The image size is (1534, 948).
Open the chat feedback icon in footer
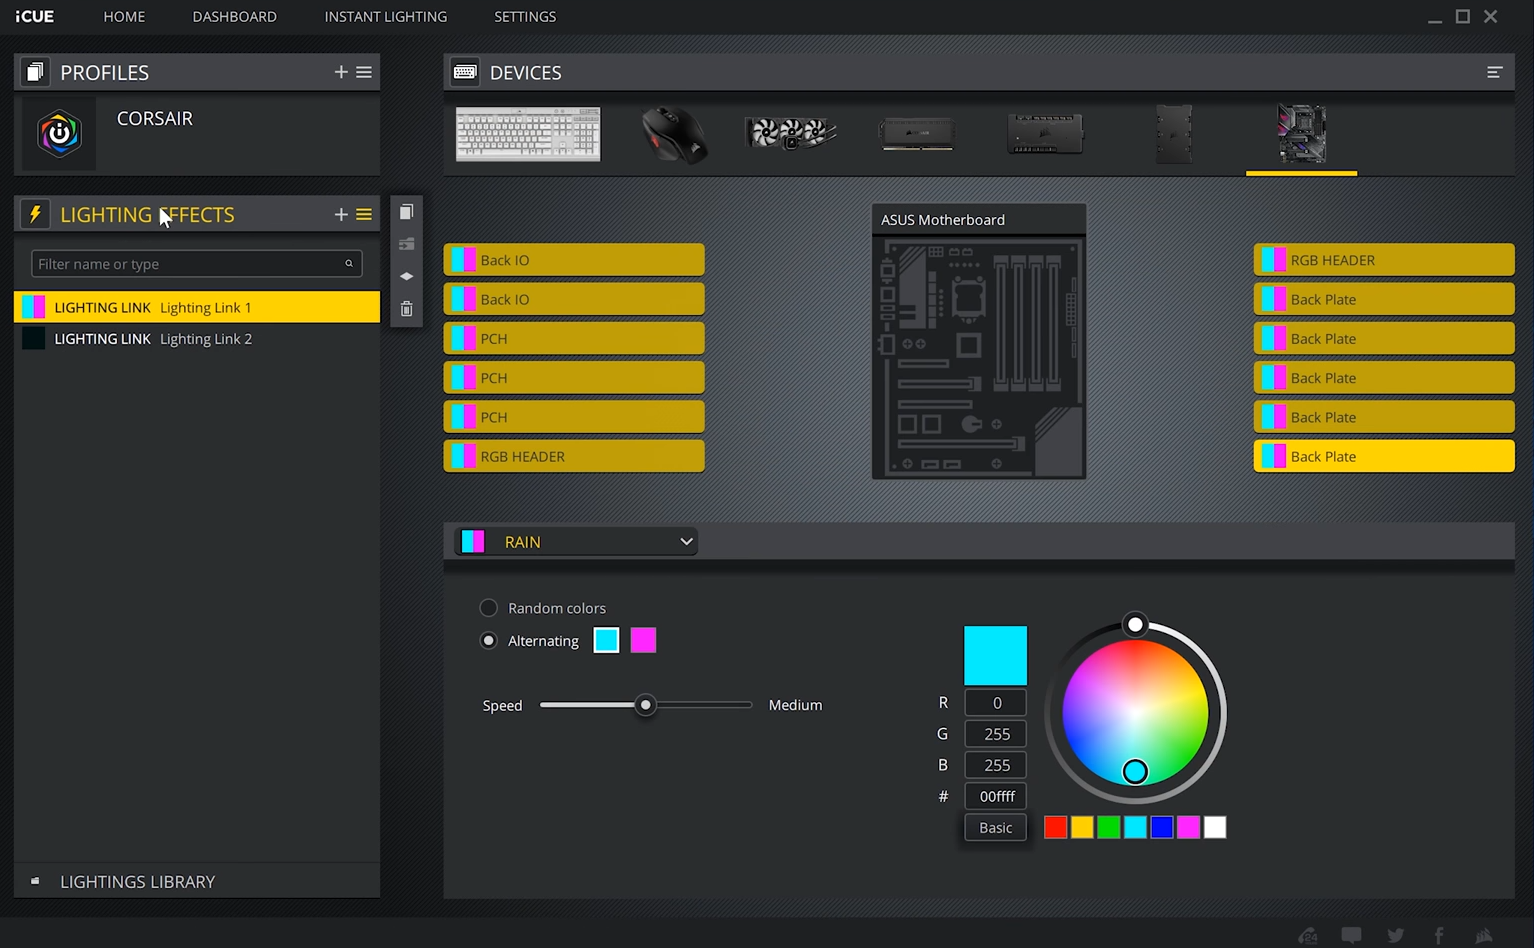tap(1351, 936)
